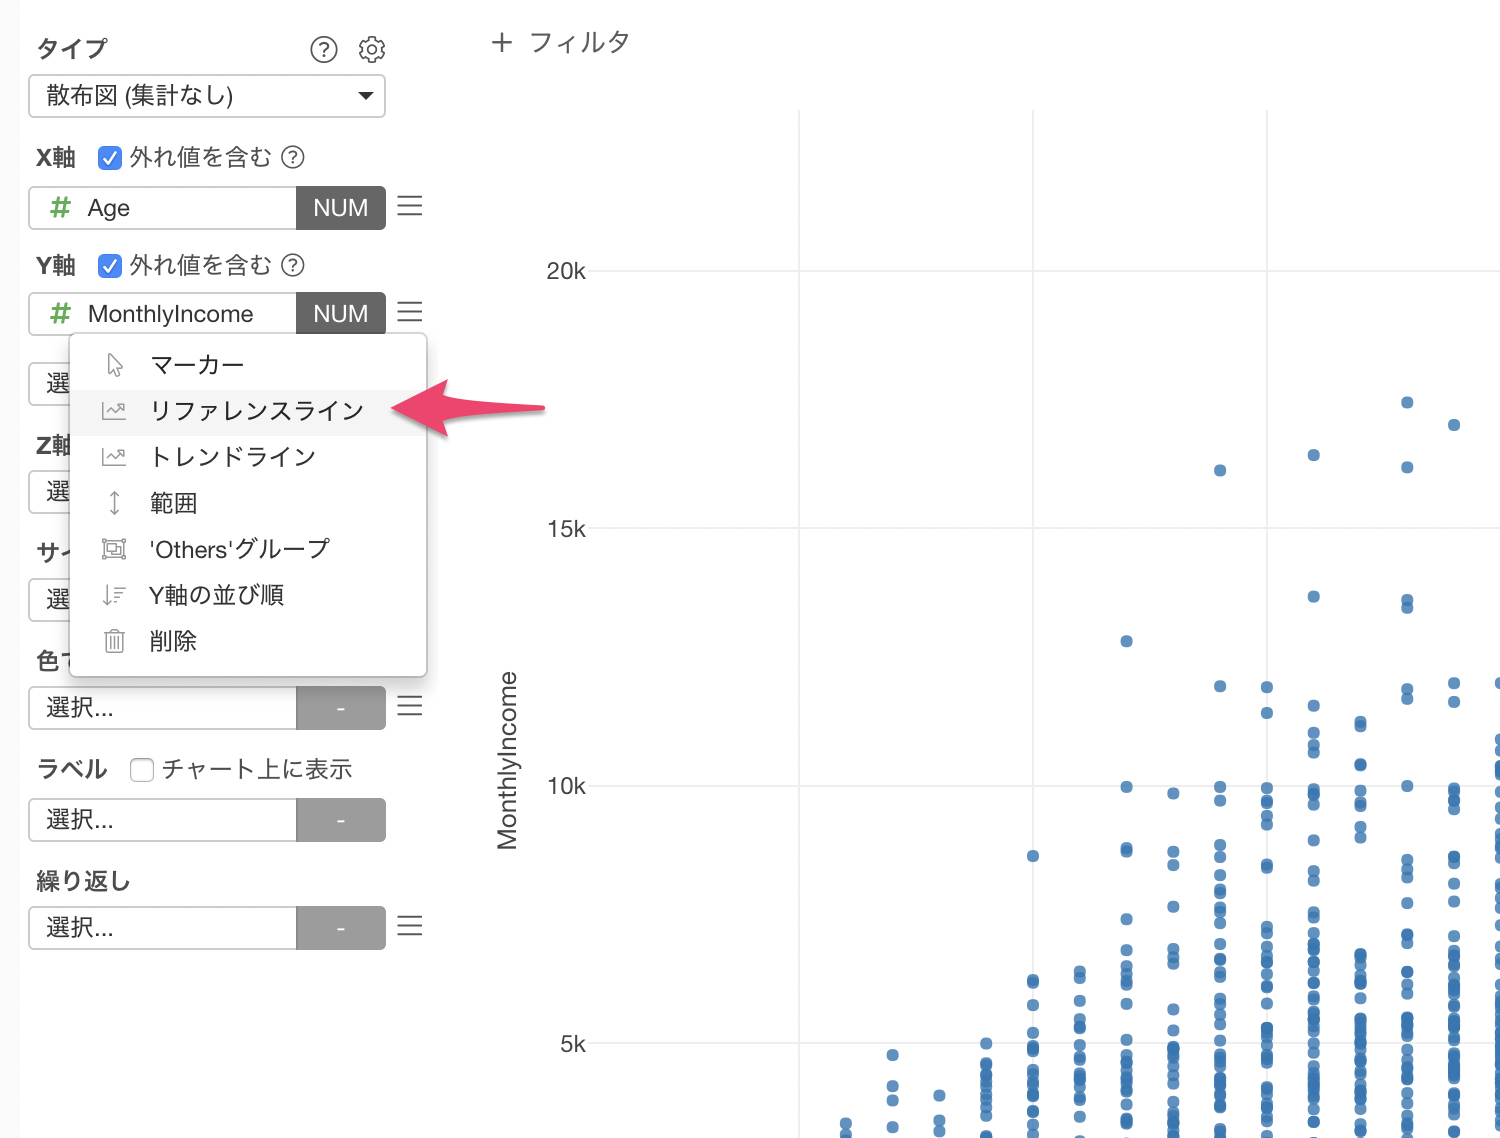Select リファレンスライン from the menu
Viewport: 1500px width, 1138px height.
256,411
